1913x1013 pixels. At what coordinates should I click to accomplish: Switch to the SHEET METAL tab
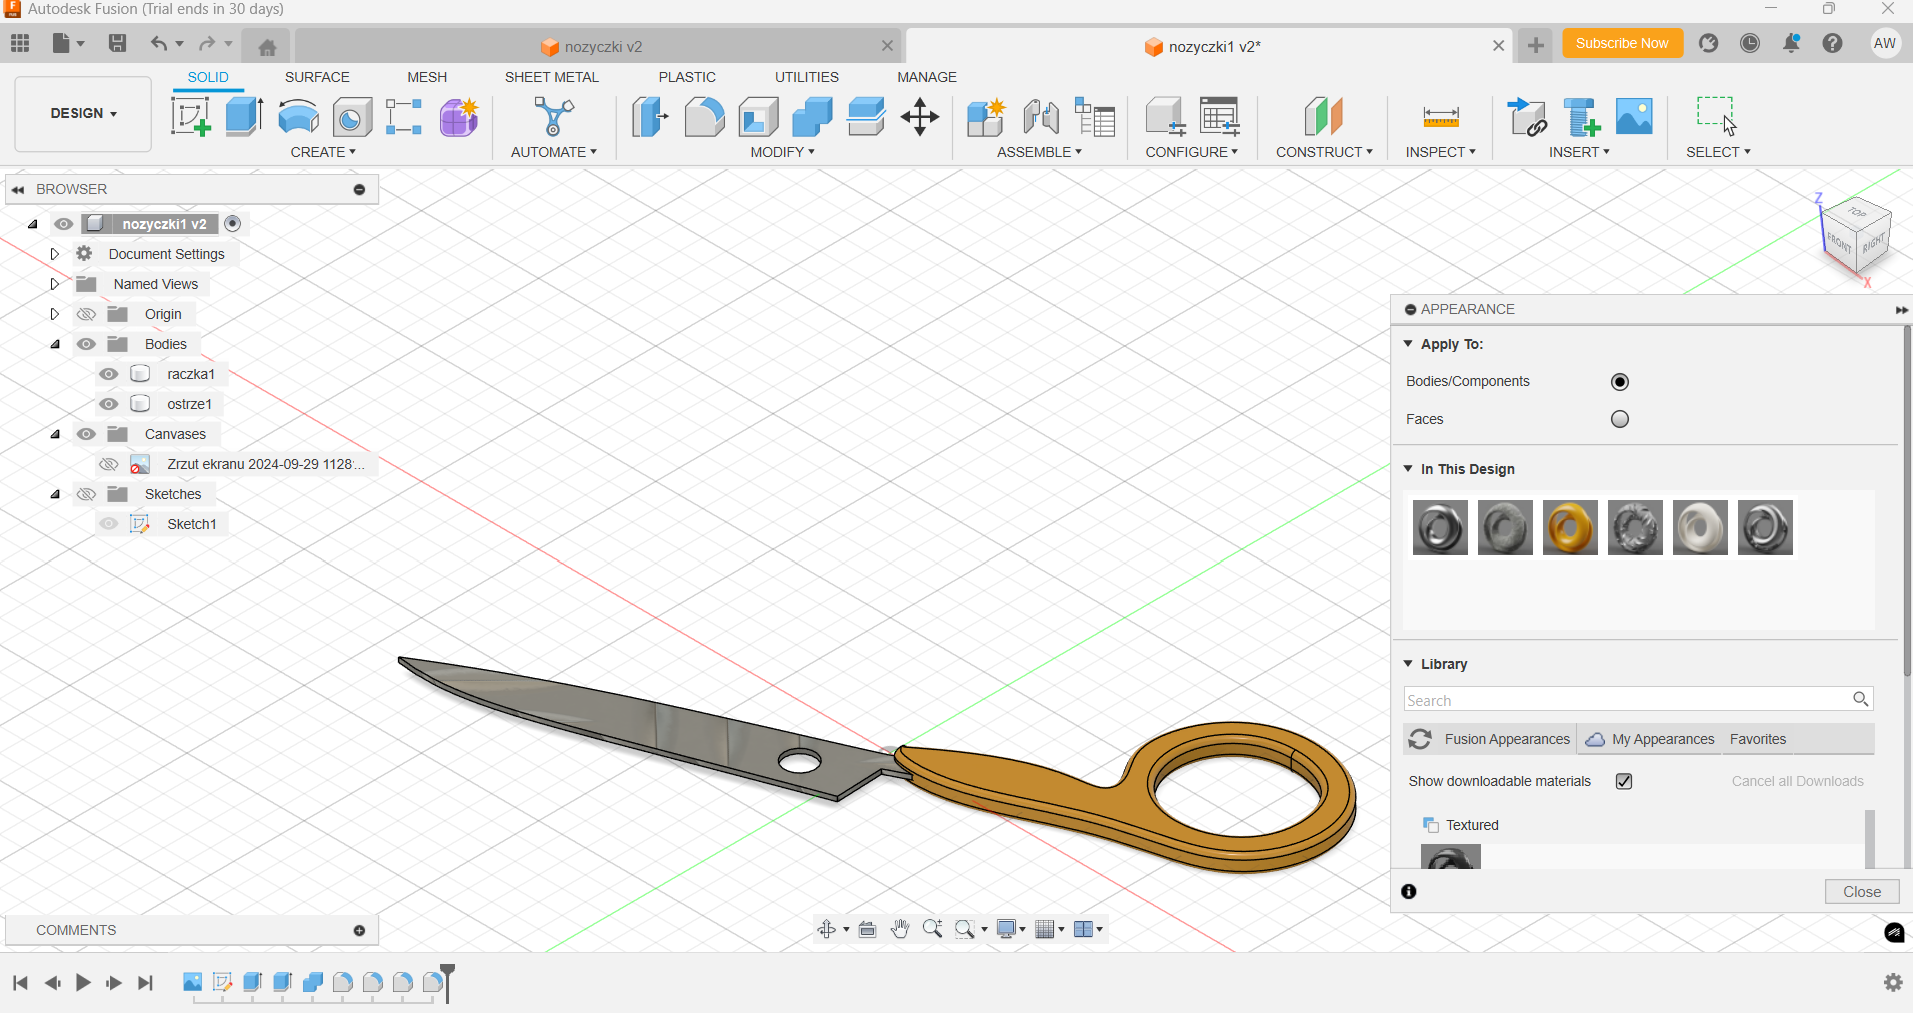click(x=552, y=77)
